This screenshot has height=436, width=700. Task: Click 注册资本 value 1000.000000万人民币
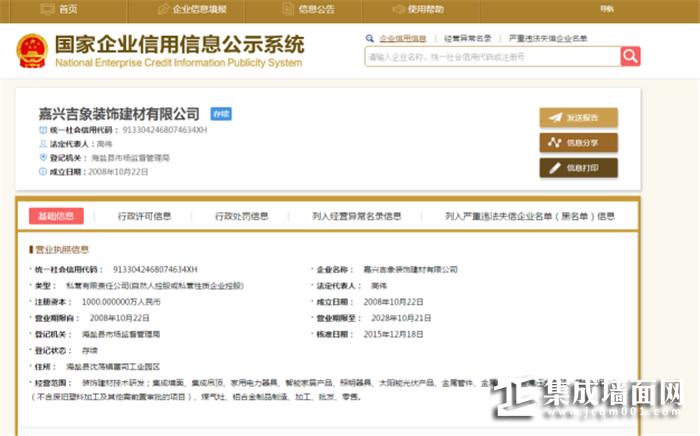[x=121, y=302]
